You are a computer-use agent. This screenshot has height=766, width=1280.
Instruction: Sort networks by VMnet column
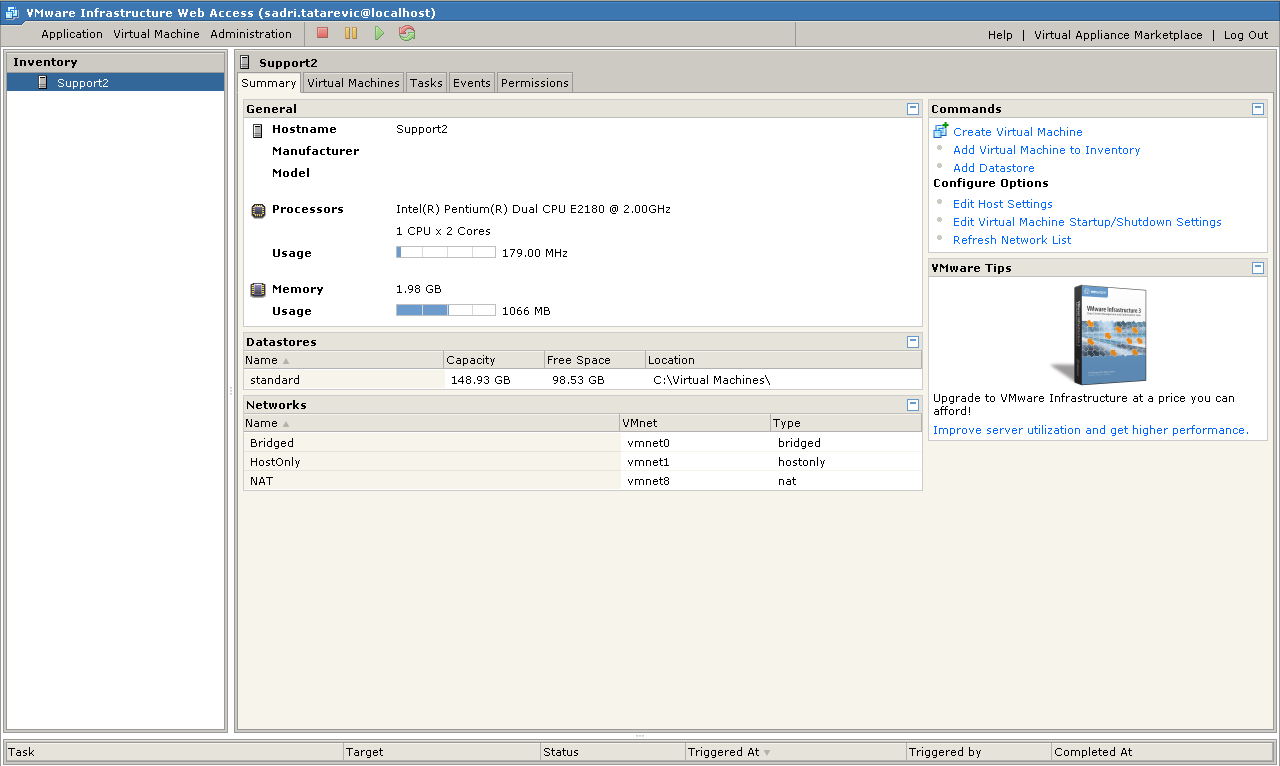click(x=695, y=423)
